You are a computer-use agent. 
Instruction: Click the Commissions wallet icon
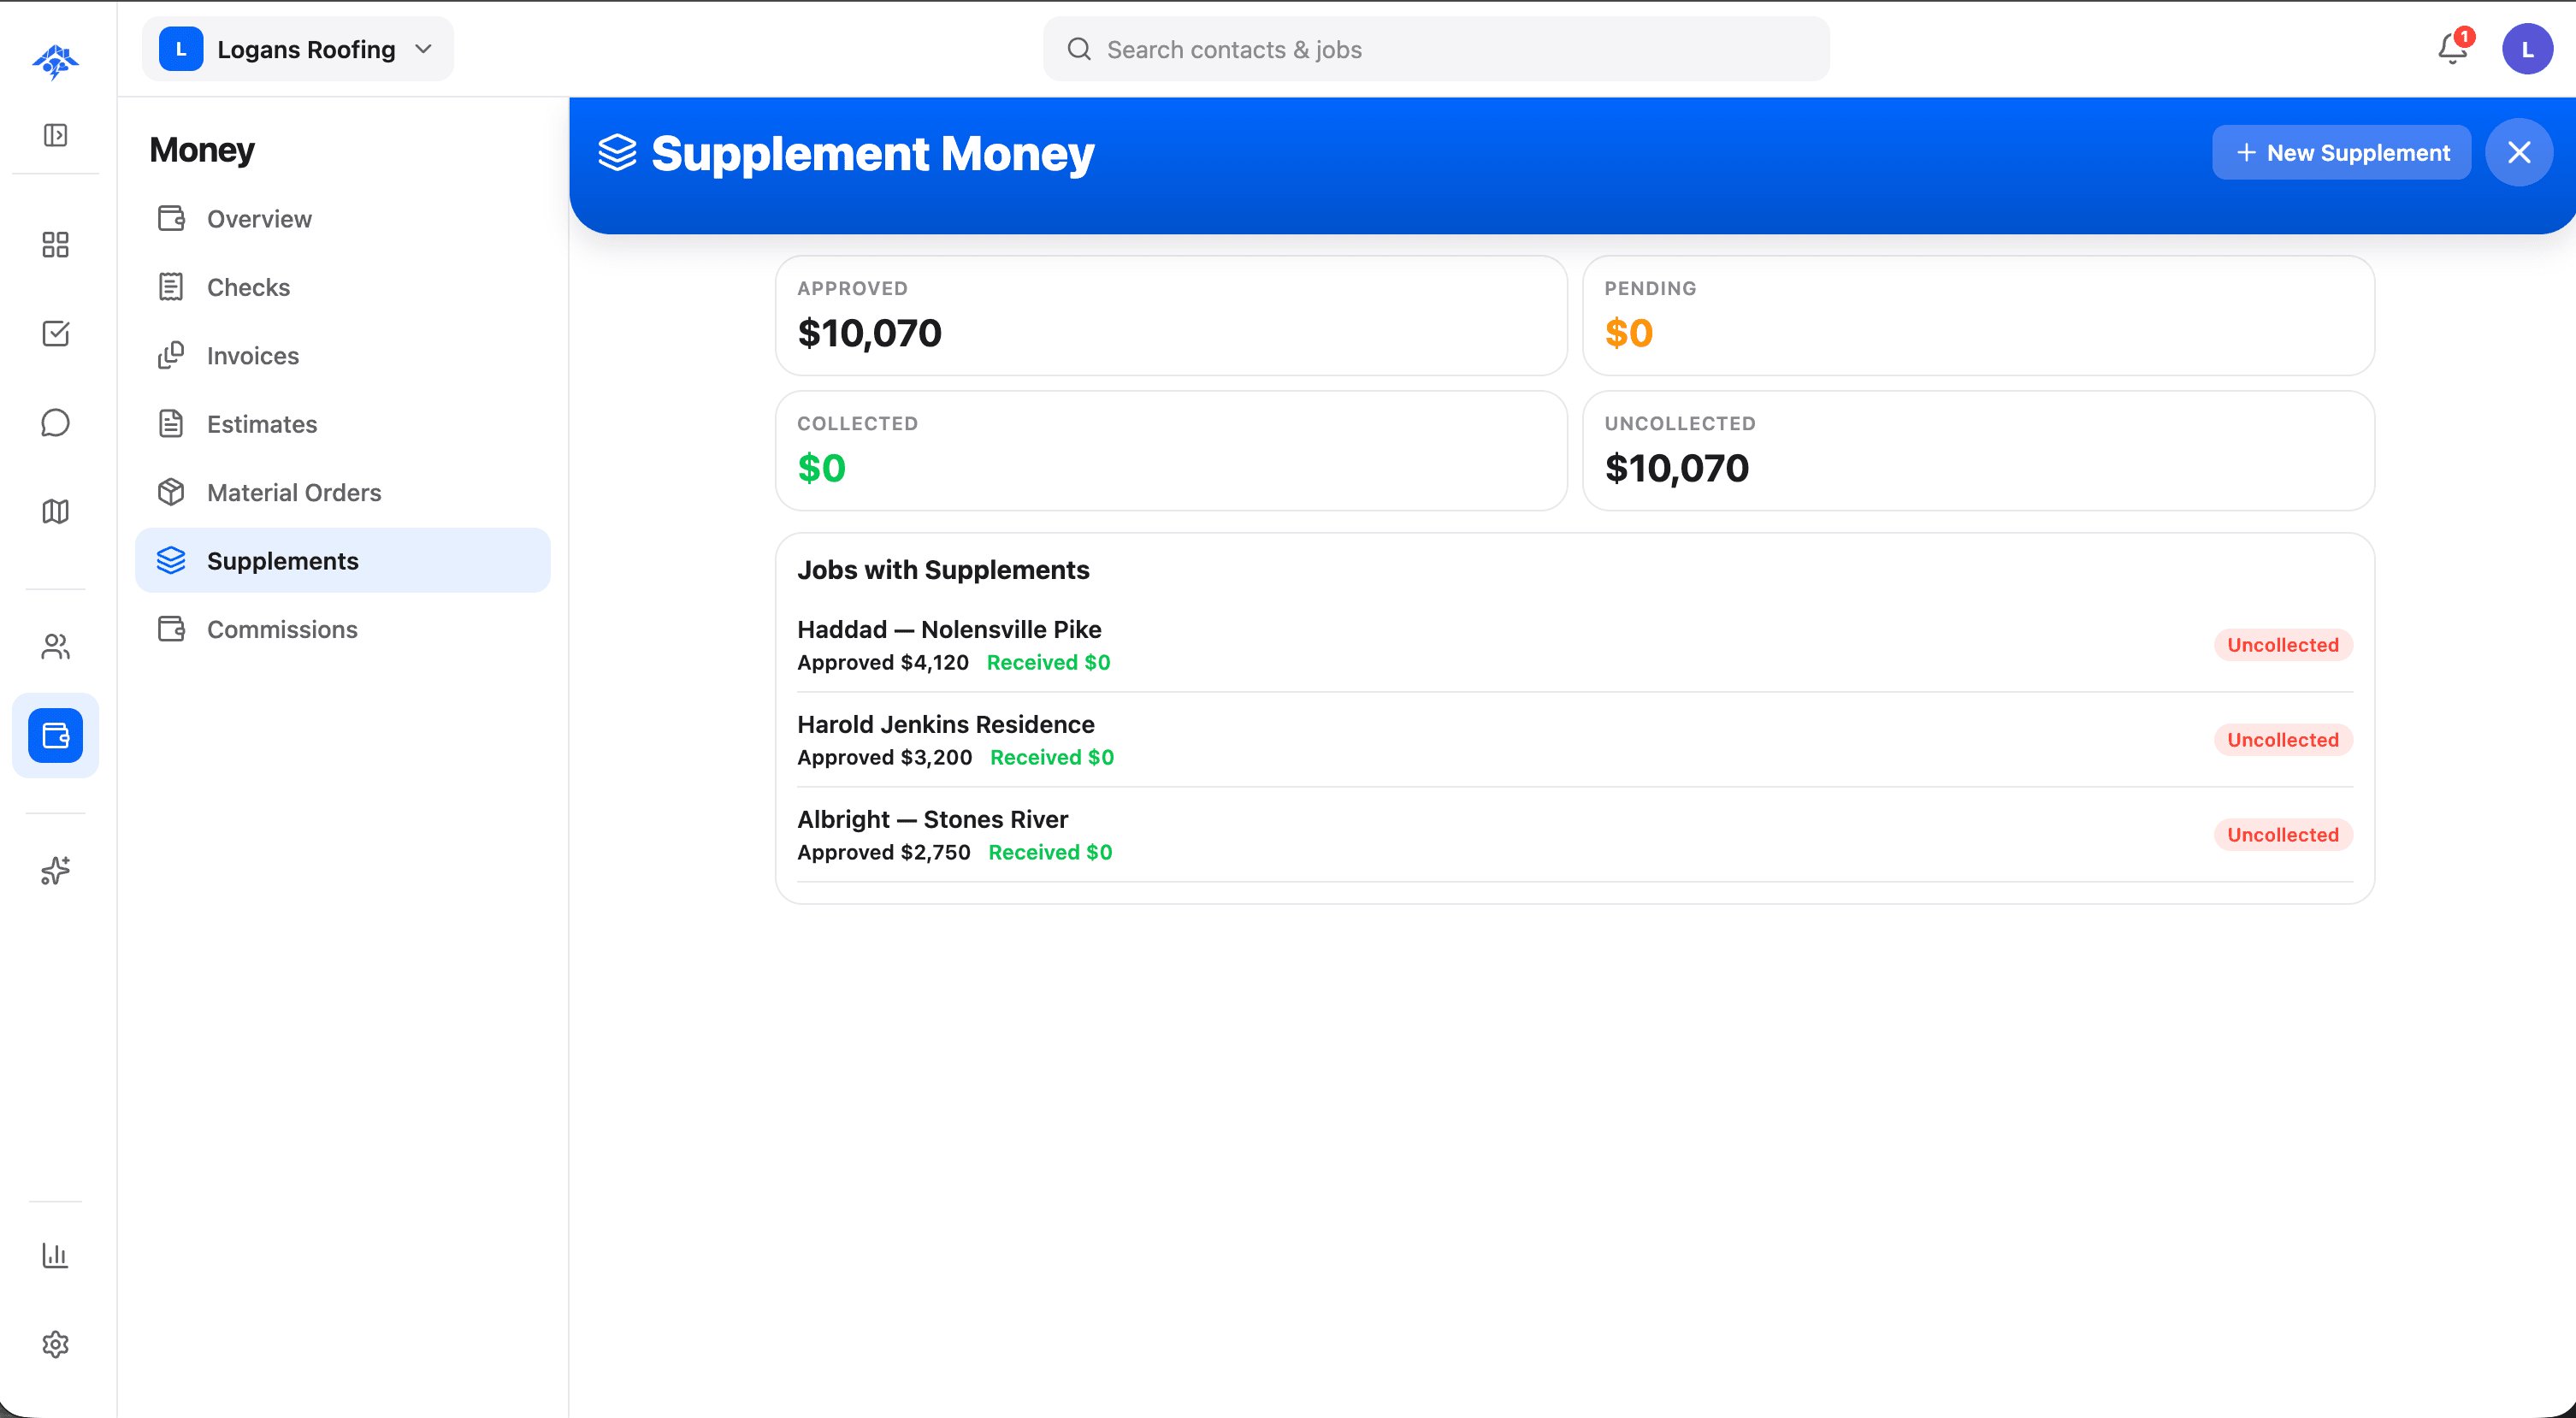171,629
